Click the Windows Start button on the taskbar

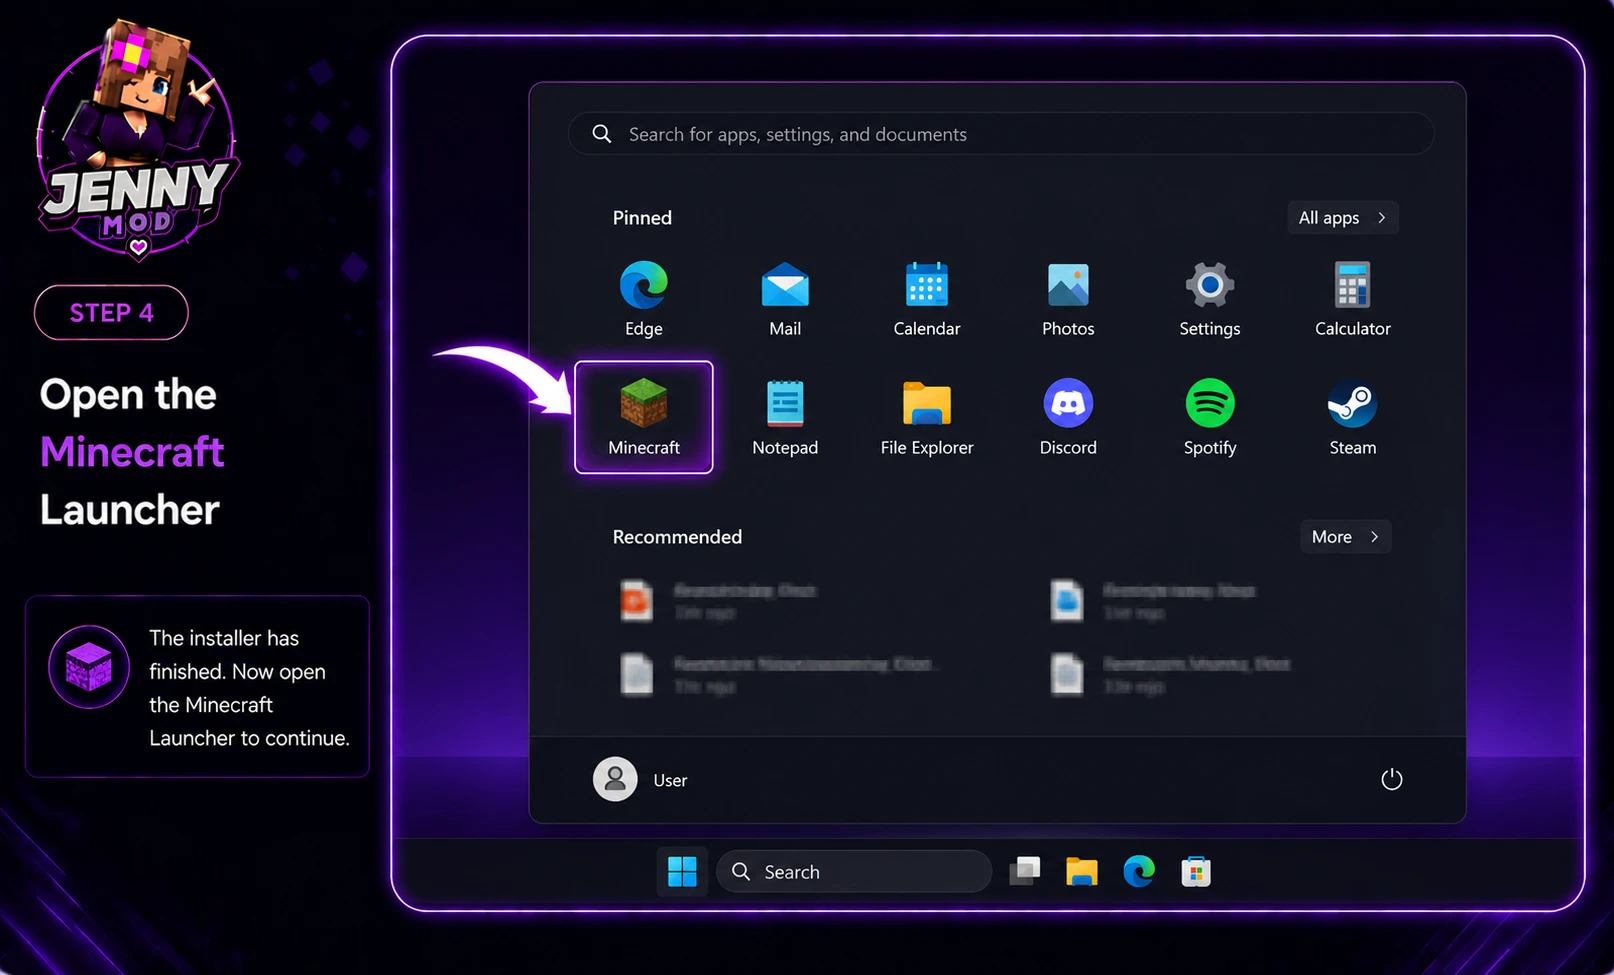(682, 872)
